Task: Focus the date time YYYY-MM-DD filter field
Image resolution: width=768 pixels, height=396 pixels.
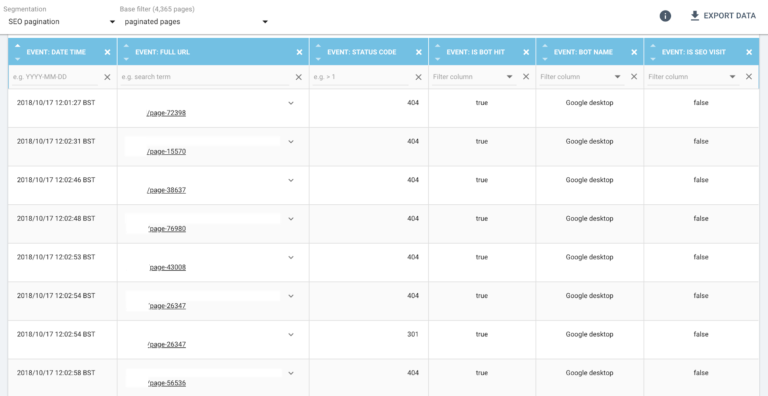Action: pos(56,77)
